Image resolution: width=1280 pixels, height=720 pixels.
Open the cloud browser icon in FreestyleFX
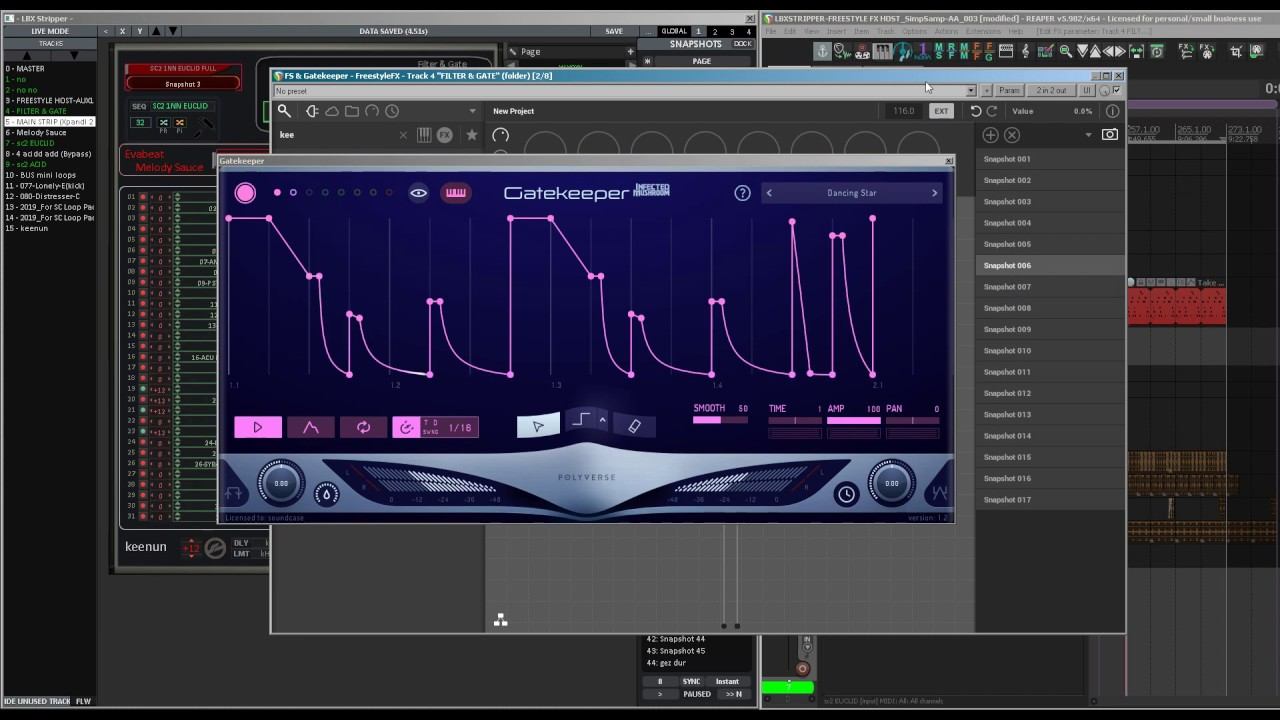pos(332,111)
